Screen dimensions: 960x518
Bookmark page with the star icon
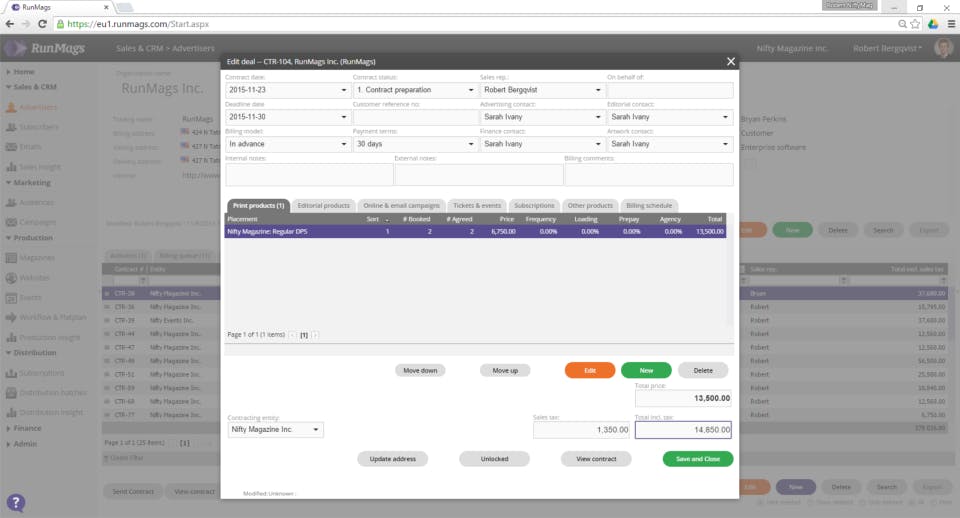tap(915, 24)
